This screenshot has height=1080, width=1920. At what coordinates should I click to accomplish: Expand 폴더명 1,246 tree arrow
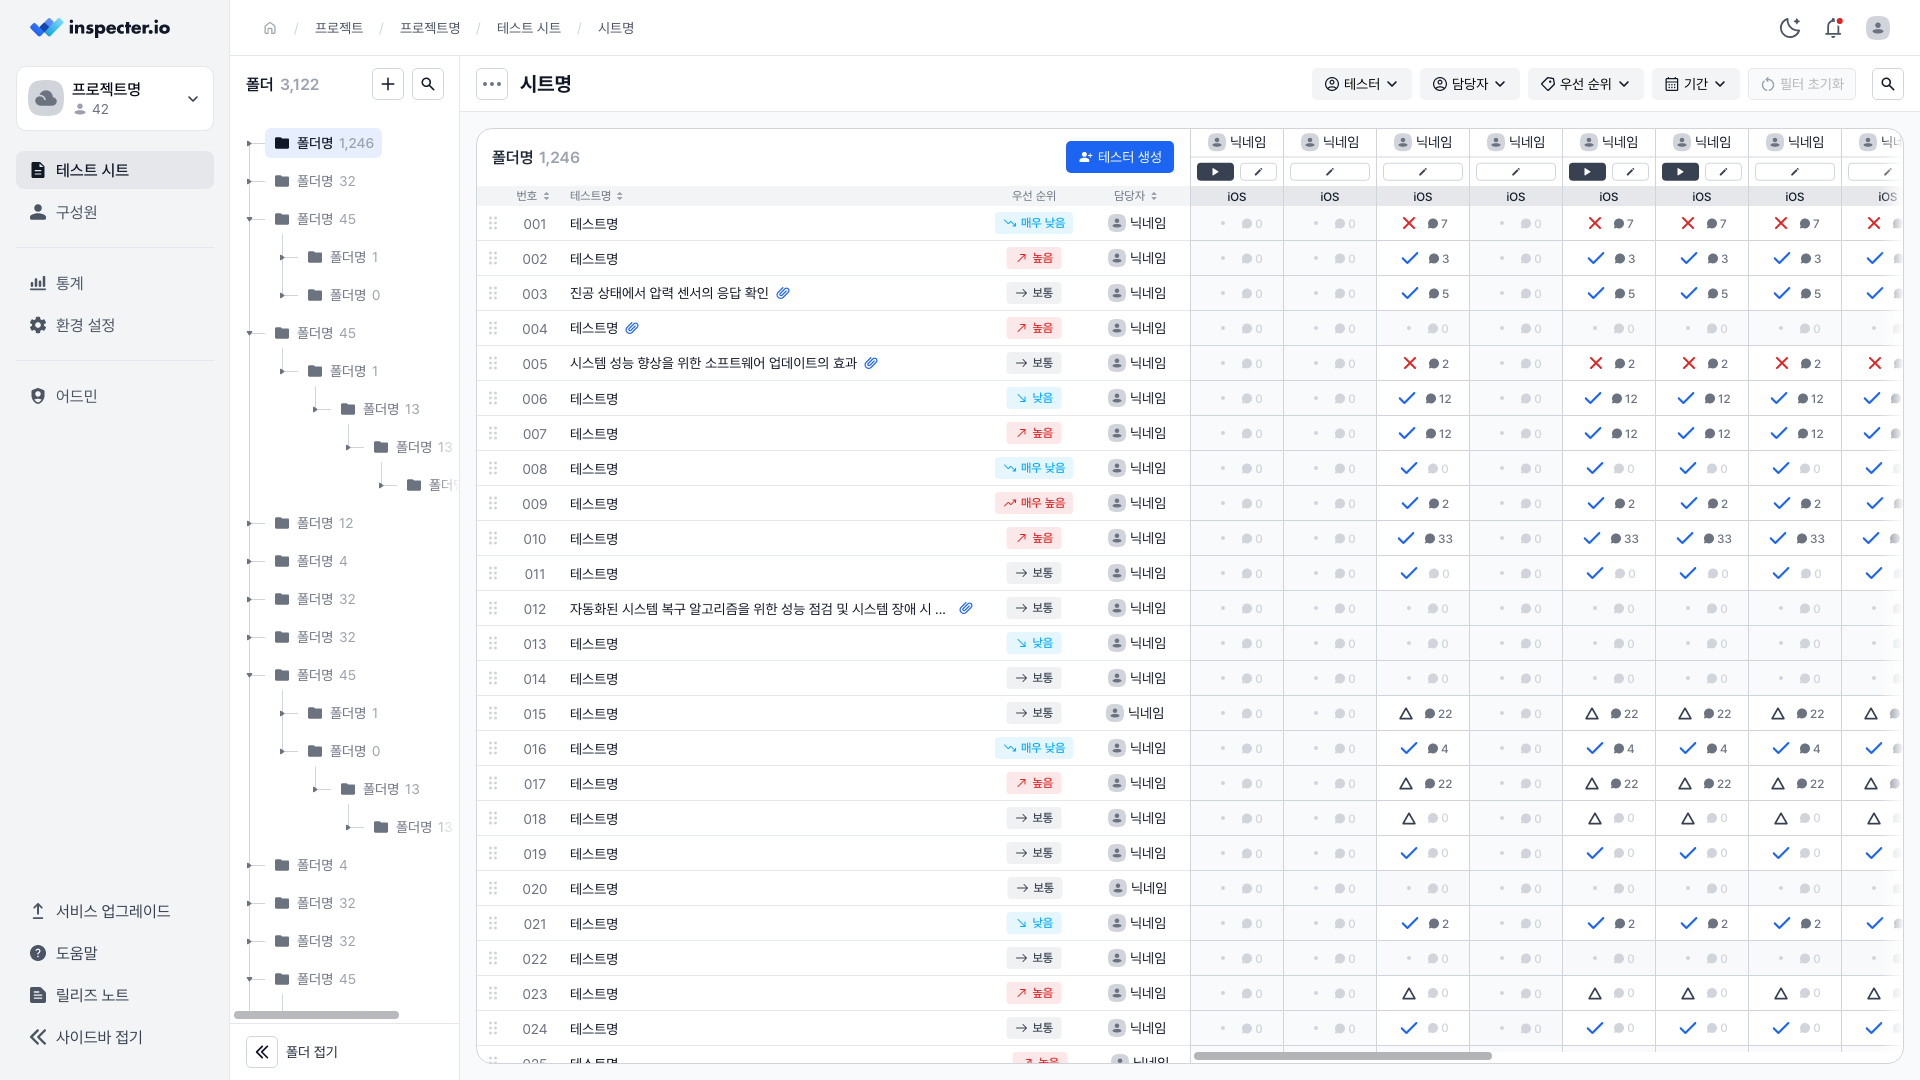[x=250, y=143]
